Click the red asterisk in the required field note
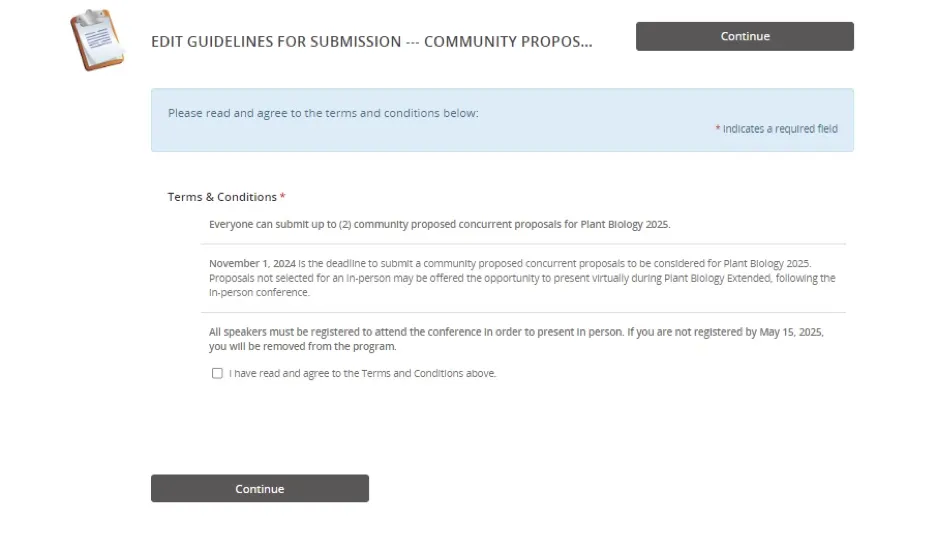Image resolution: width=936 pixels, height=548 pixels. point(718,128)
